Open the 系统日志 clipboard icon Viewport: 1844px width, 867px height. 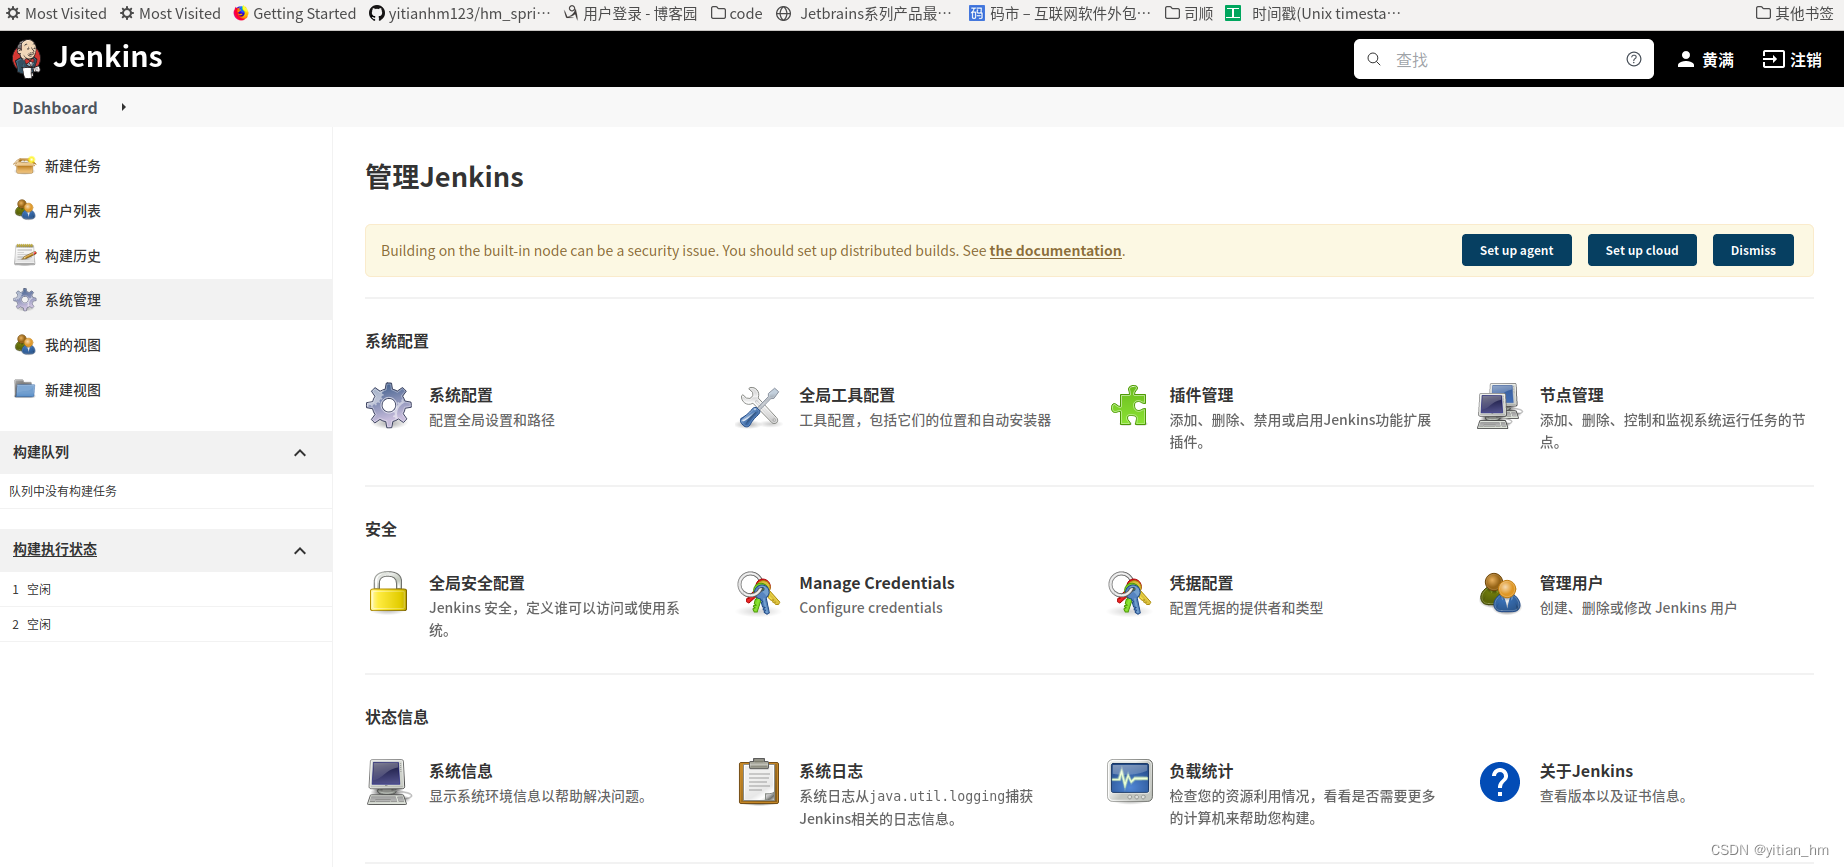[x=759, y=781]
